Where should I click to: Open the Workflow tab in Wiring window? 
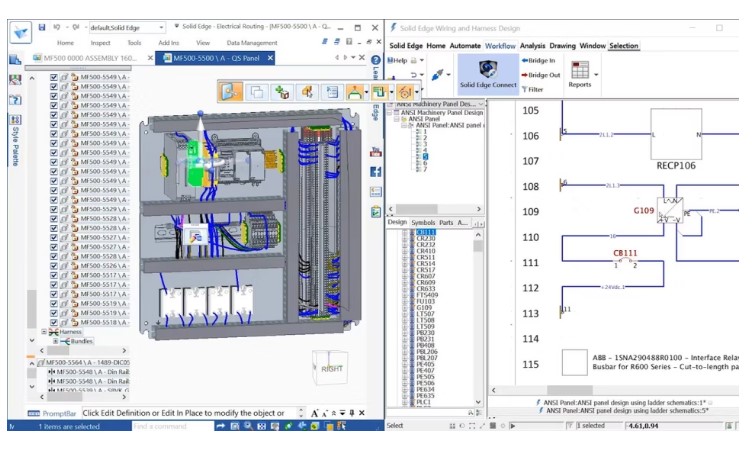(x=500, y=46)
